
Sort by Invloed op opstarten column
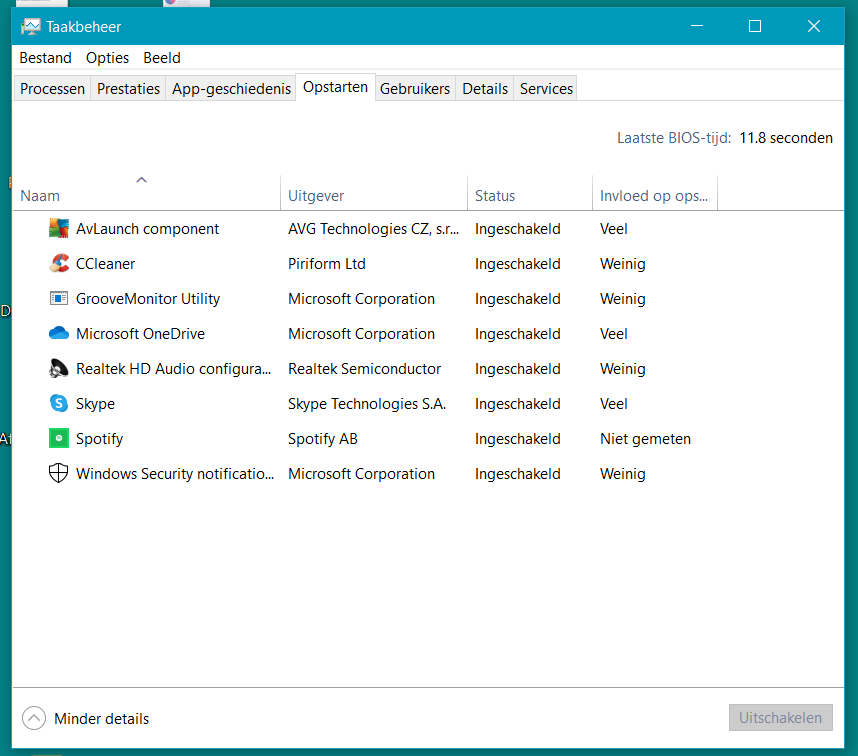(x=653, y=196)
